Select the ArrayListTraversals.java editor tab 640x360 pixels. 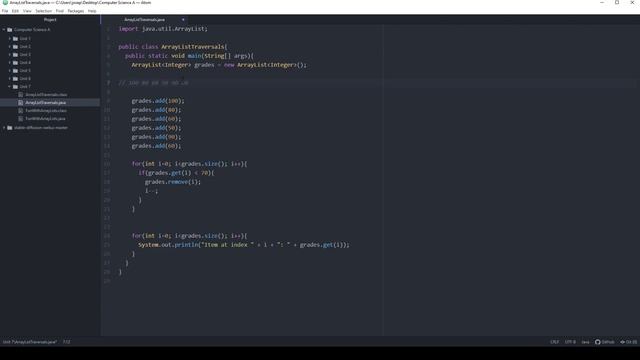click(144, 20)
